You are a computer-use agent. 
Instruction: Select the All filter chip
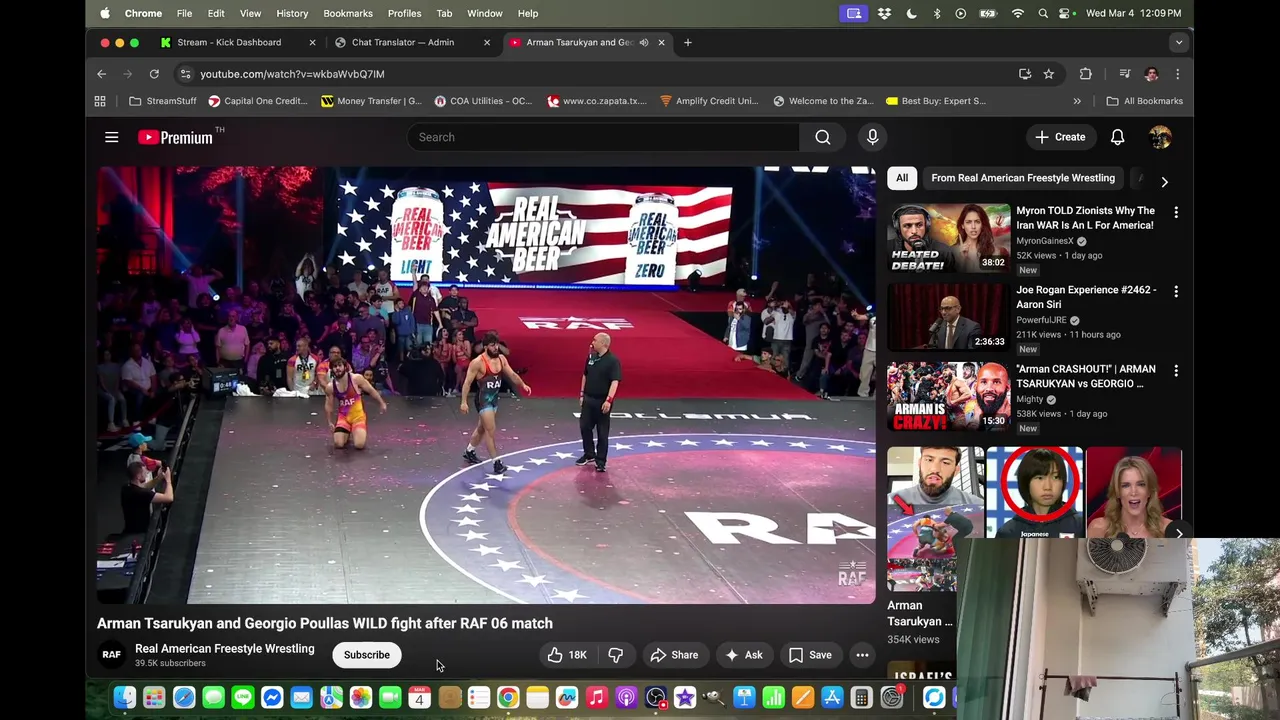902,178
